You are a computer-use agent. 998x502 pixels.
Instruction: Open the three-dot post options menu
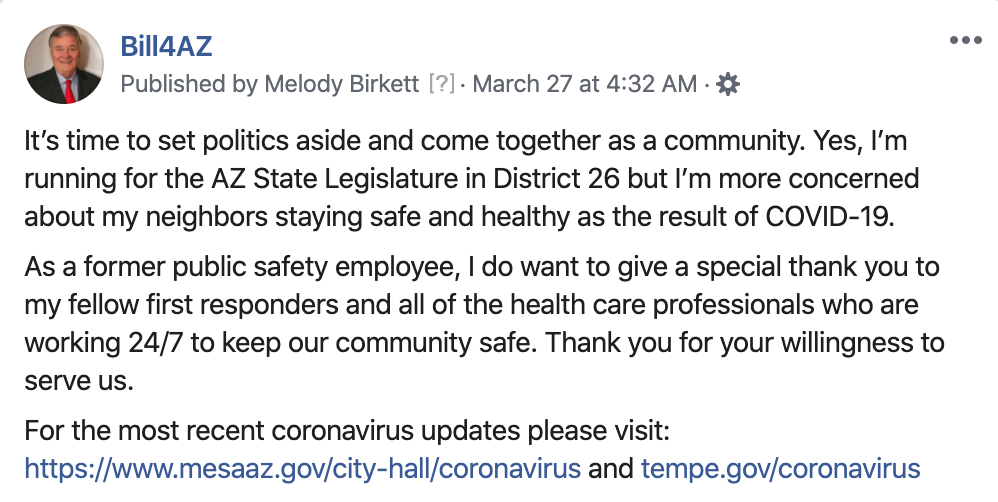click(965, 40)
